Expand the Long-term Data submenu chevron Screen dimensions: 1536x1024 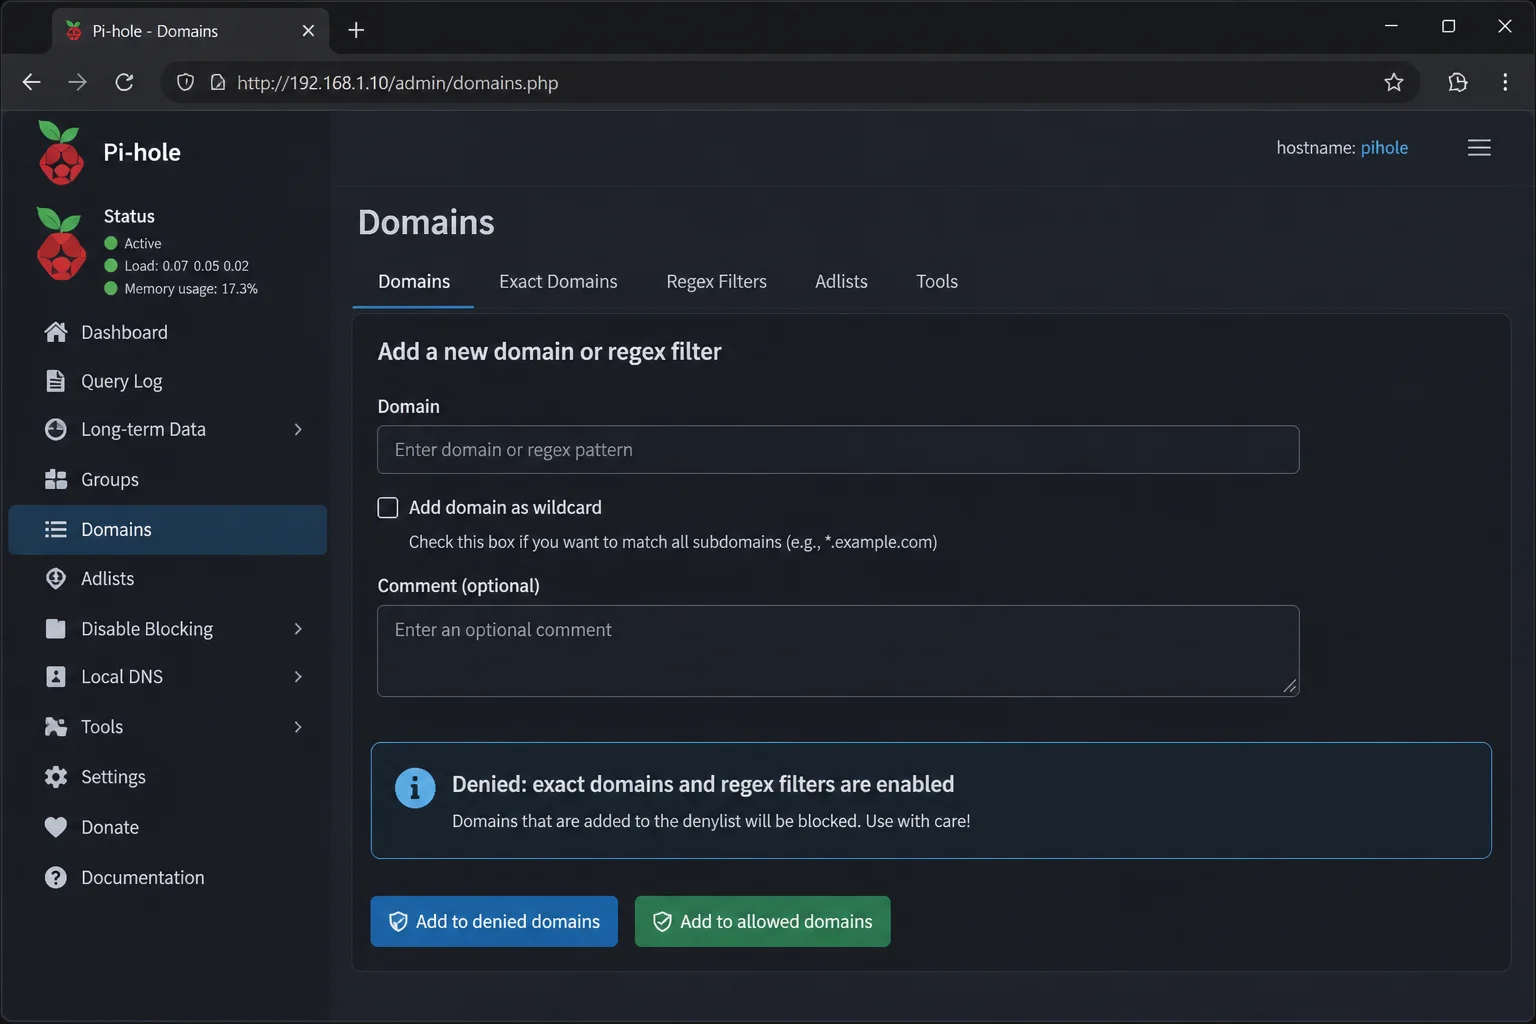pyautogui.click(x=298, y=429)
